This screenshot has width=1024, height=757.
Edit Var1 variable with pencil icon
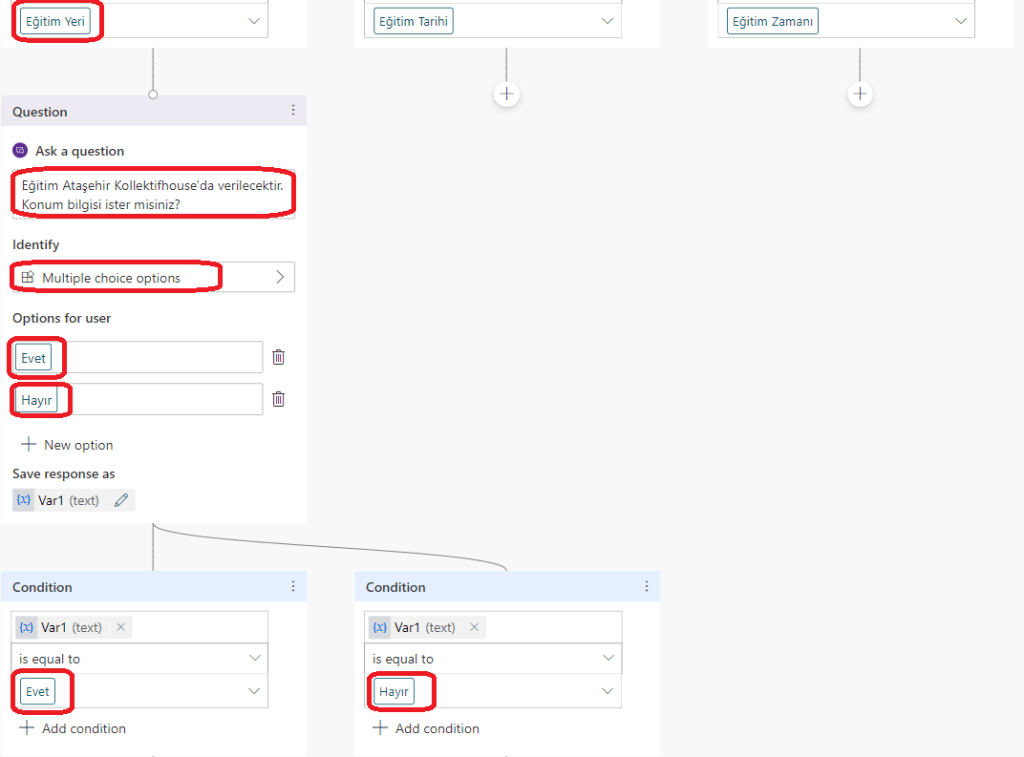(122, 500)
